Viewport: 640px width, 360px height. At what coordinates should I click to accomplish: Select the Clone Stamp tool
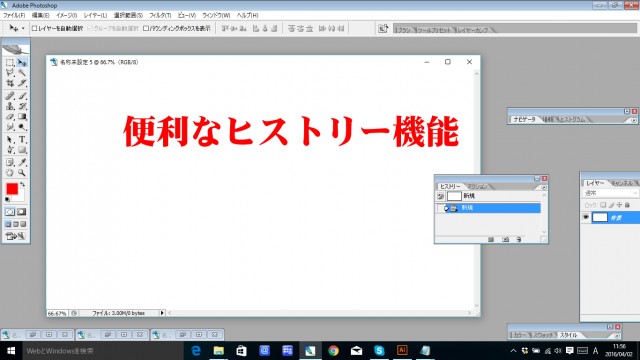click(x=10, y=107)
